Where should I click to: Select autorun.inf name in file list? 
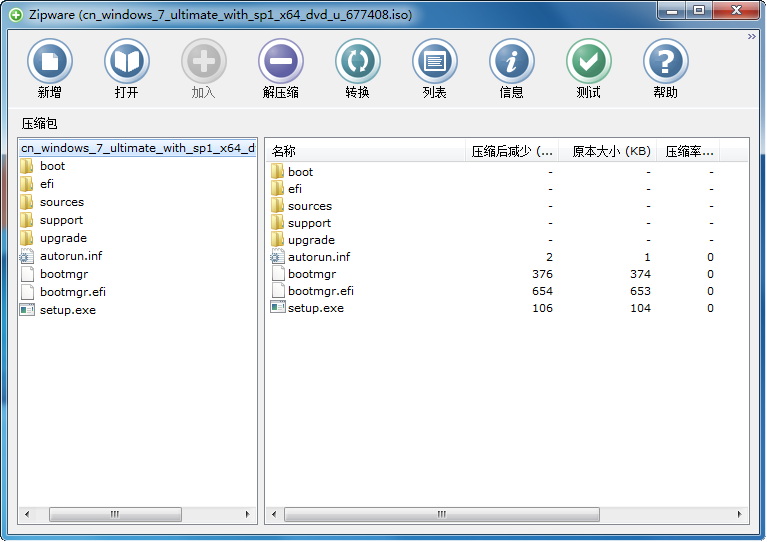click(319, 257)
